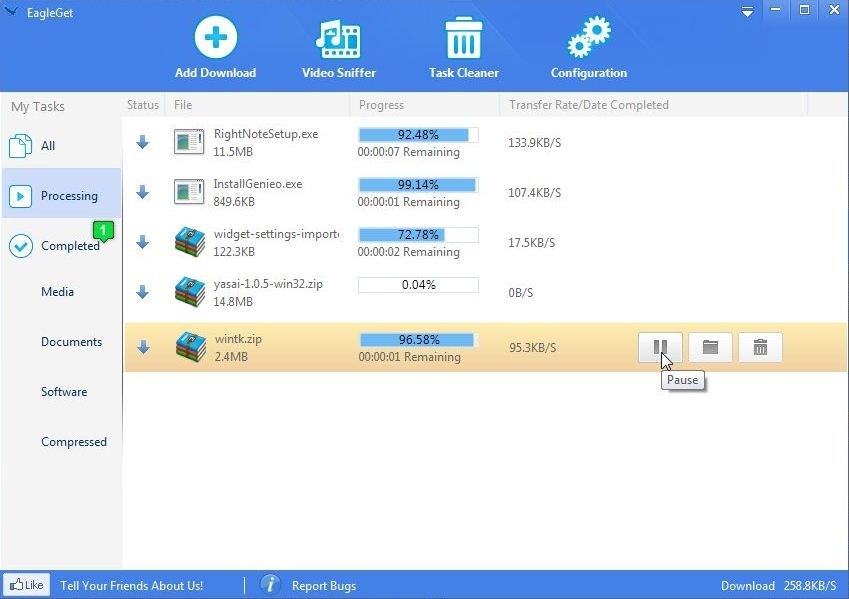
Task: Click the 95.3KB/S transfer rate
Action: coord(532,348)
